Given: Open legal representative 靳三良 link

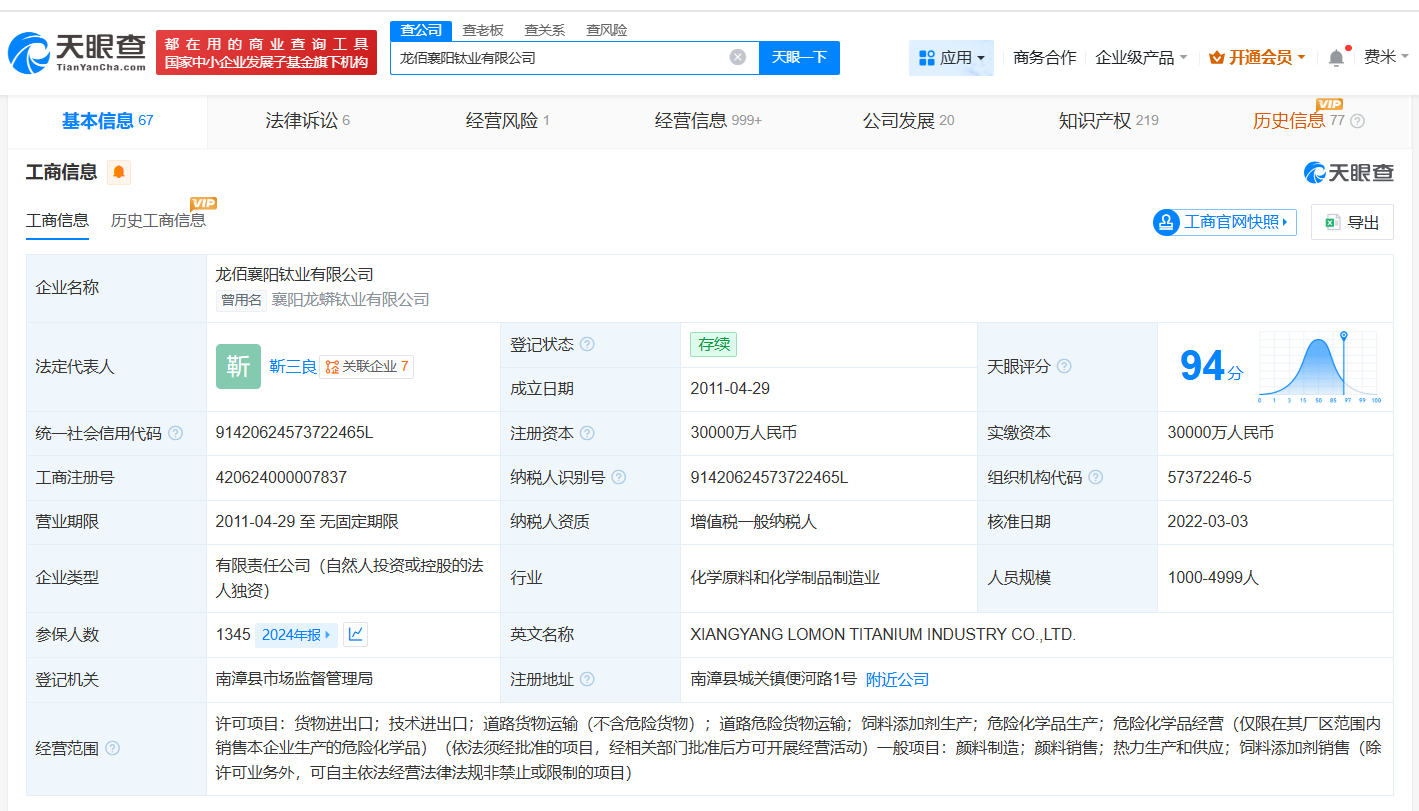Looking at the screenshot, I should (x=292, y=366).
